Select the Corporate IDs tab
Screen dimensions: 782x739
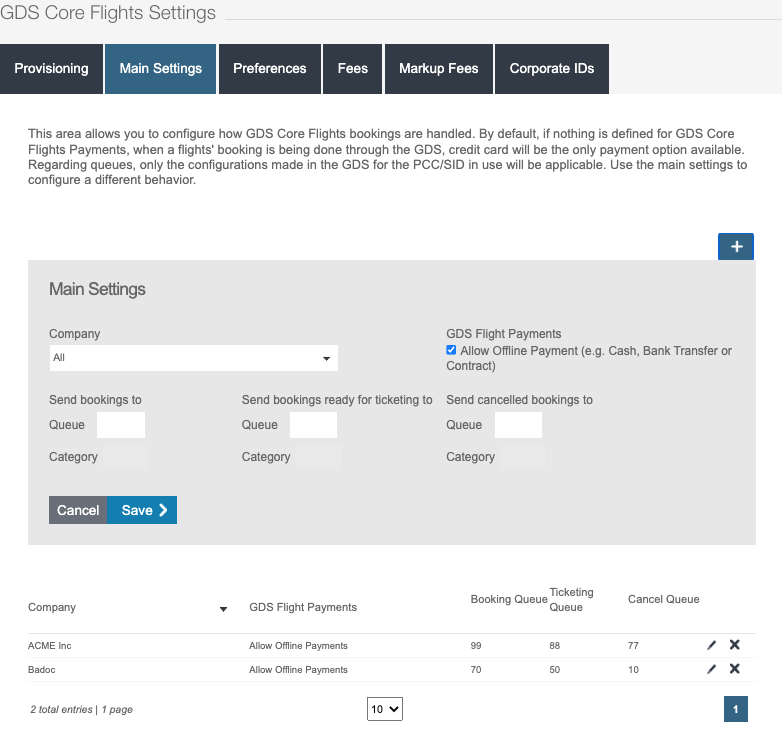pyautogui.click(x=552, y=69)
